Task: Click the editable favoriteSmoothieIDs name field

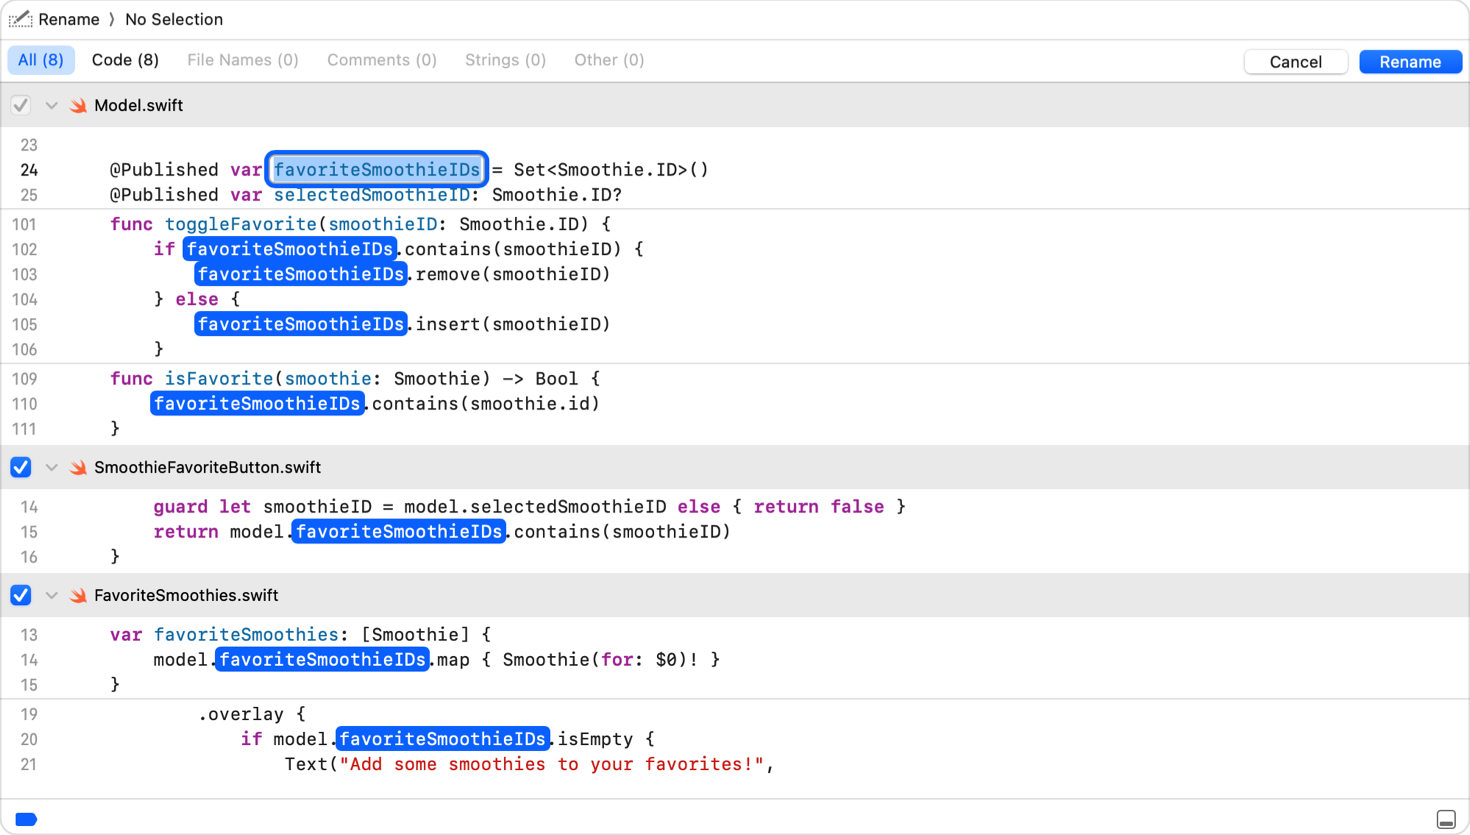Action: tap(377, 169)
